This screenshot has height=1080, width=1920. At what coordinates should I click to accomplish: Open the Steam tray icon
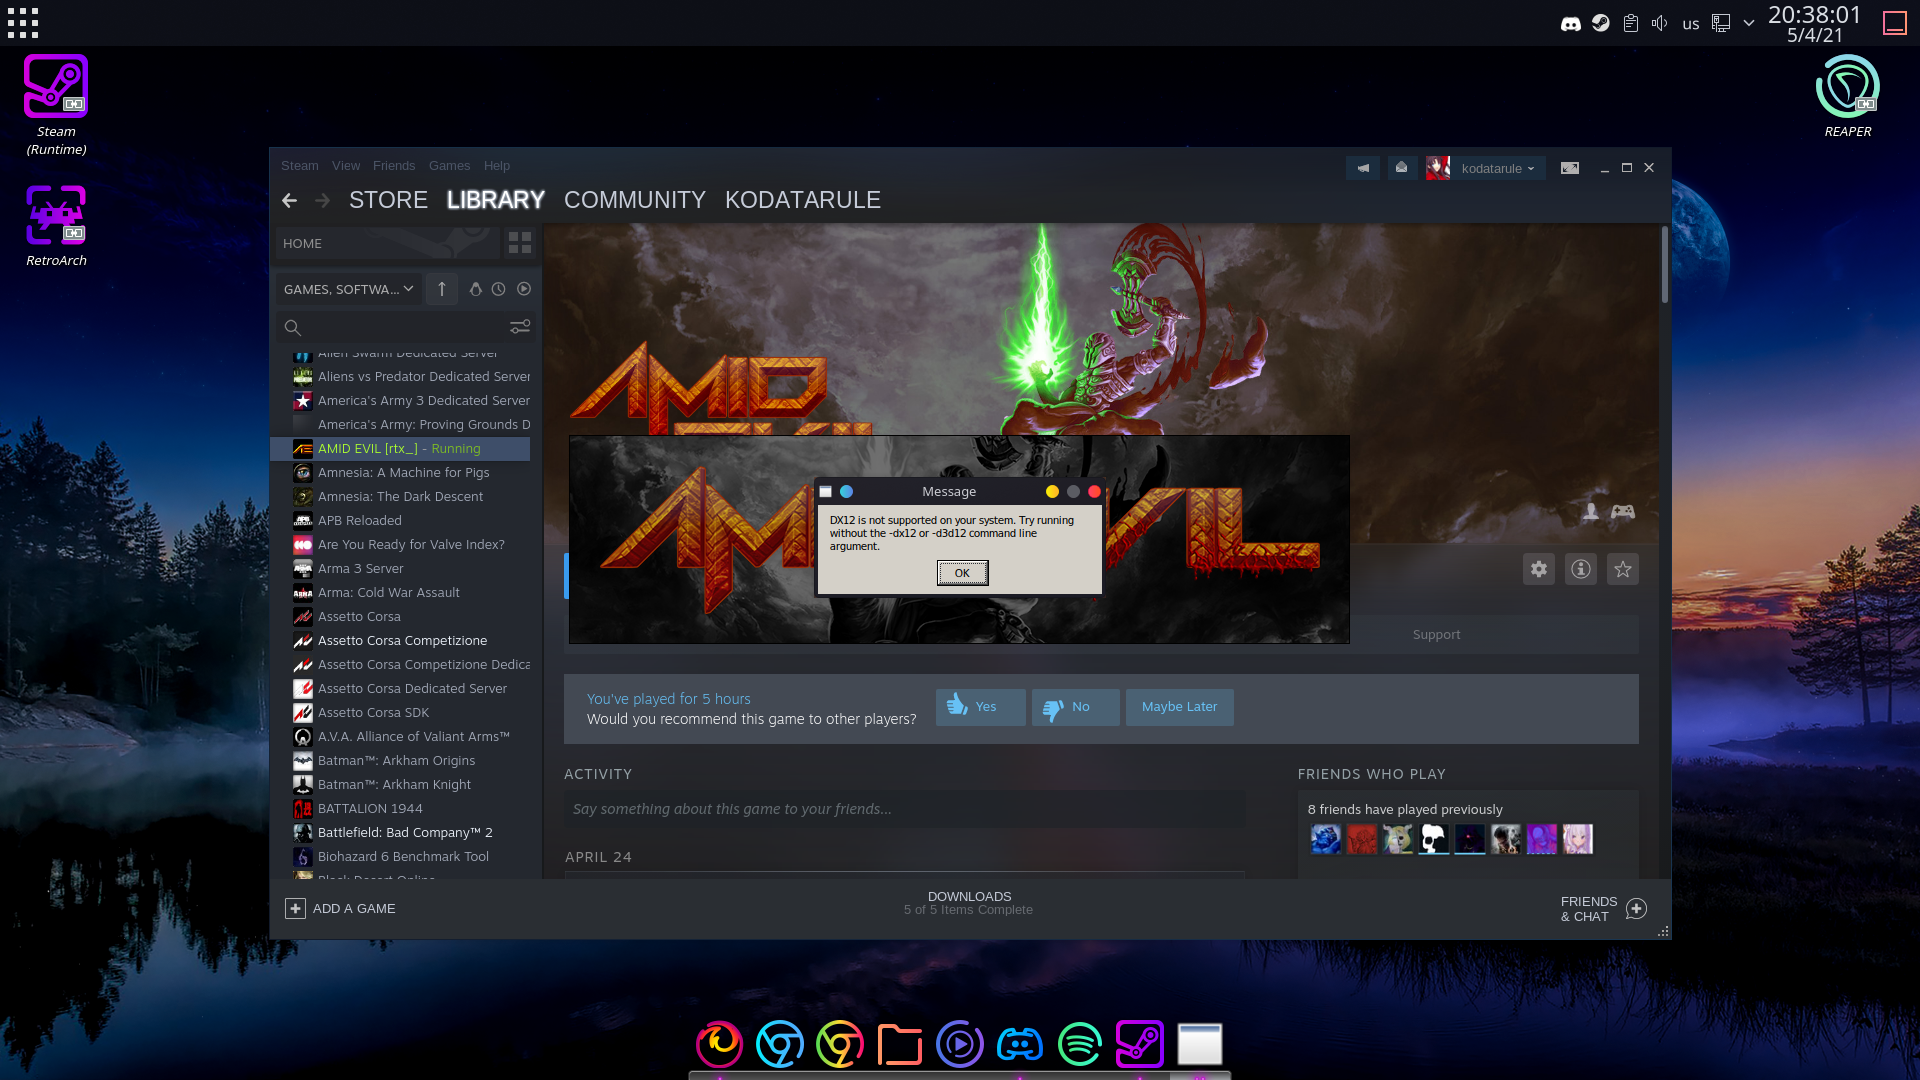[x=1601, y=23]
